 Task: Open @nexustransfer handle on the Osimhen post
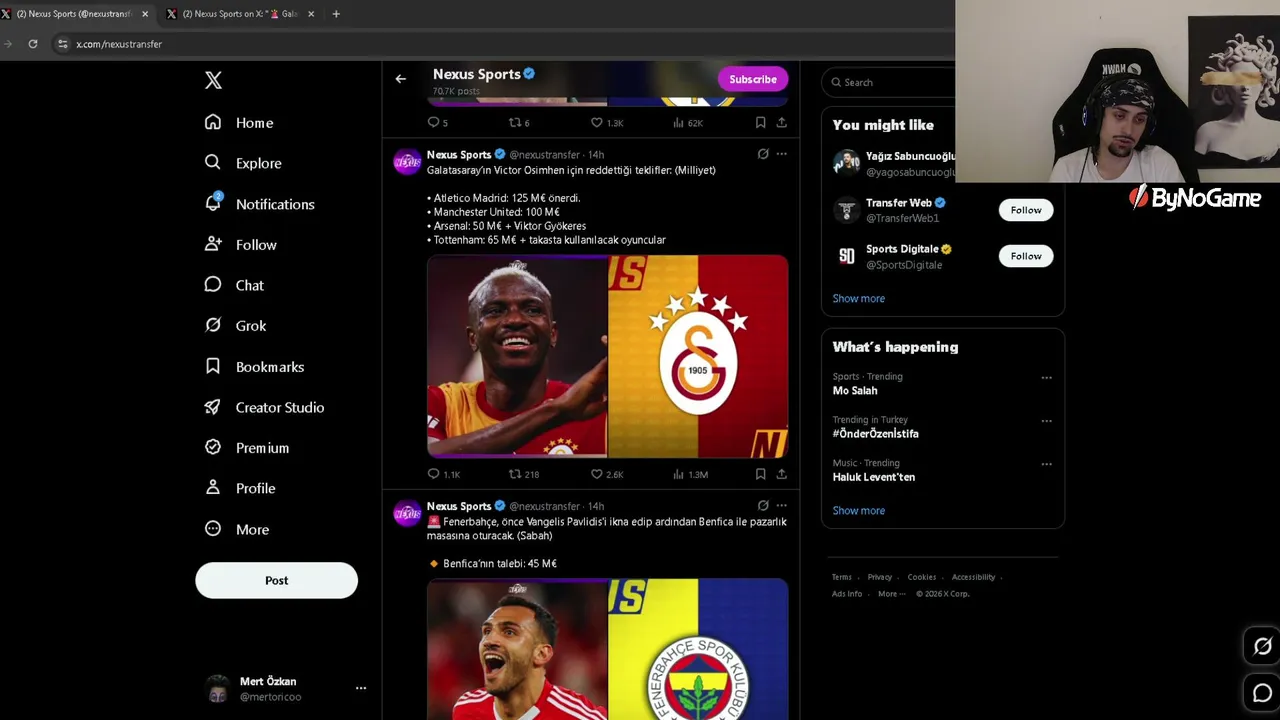click(545, 155)
